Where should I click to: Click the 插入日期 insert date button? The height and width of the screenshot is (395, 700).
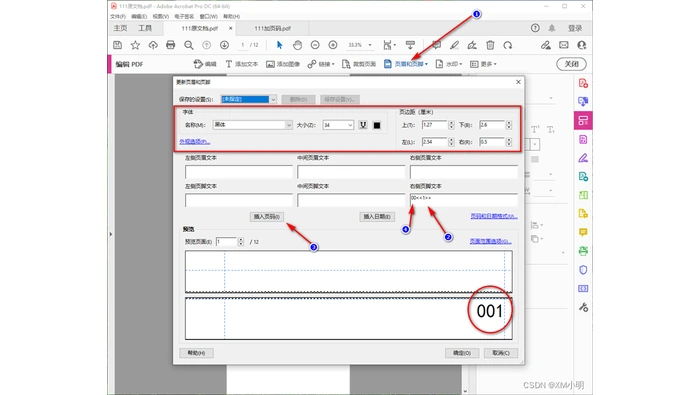coord(377,217)
